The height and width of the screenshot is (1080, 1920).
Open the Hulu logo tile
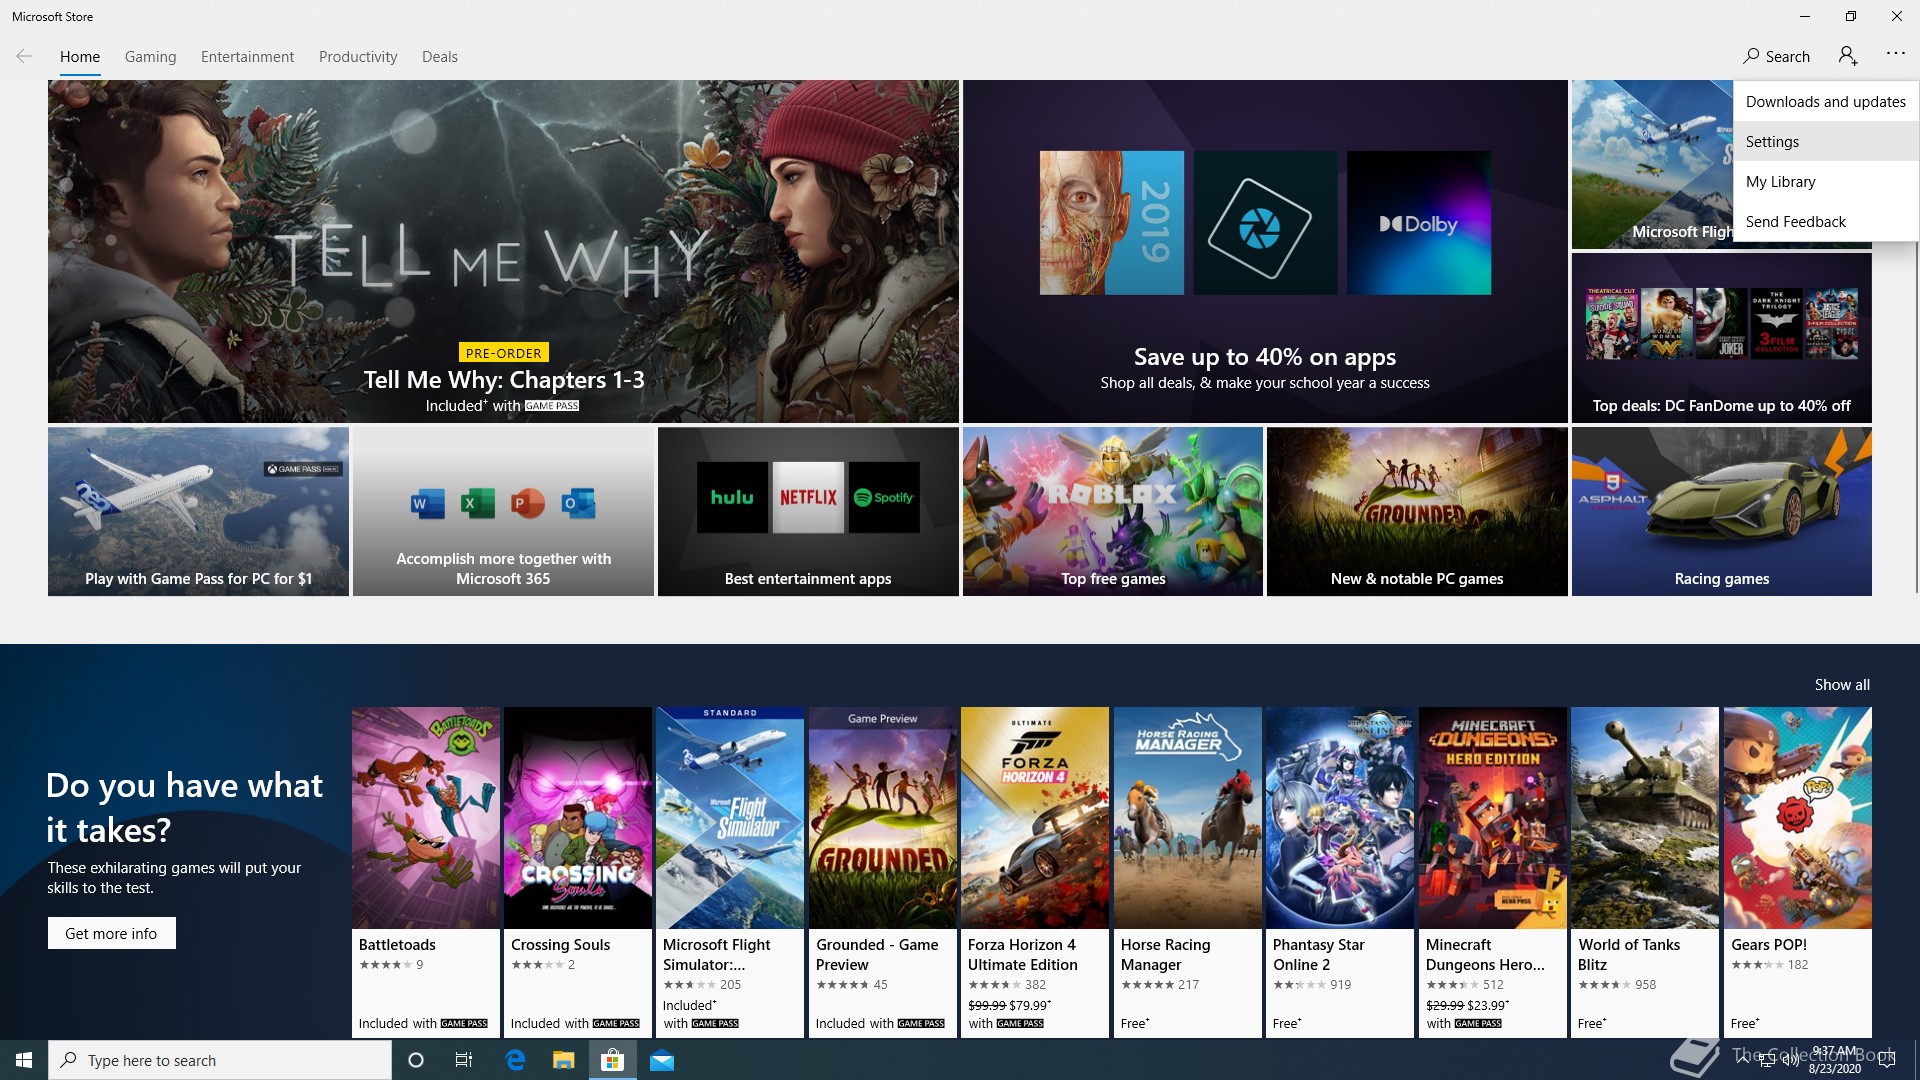click(x=732, y=497)
